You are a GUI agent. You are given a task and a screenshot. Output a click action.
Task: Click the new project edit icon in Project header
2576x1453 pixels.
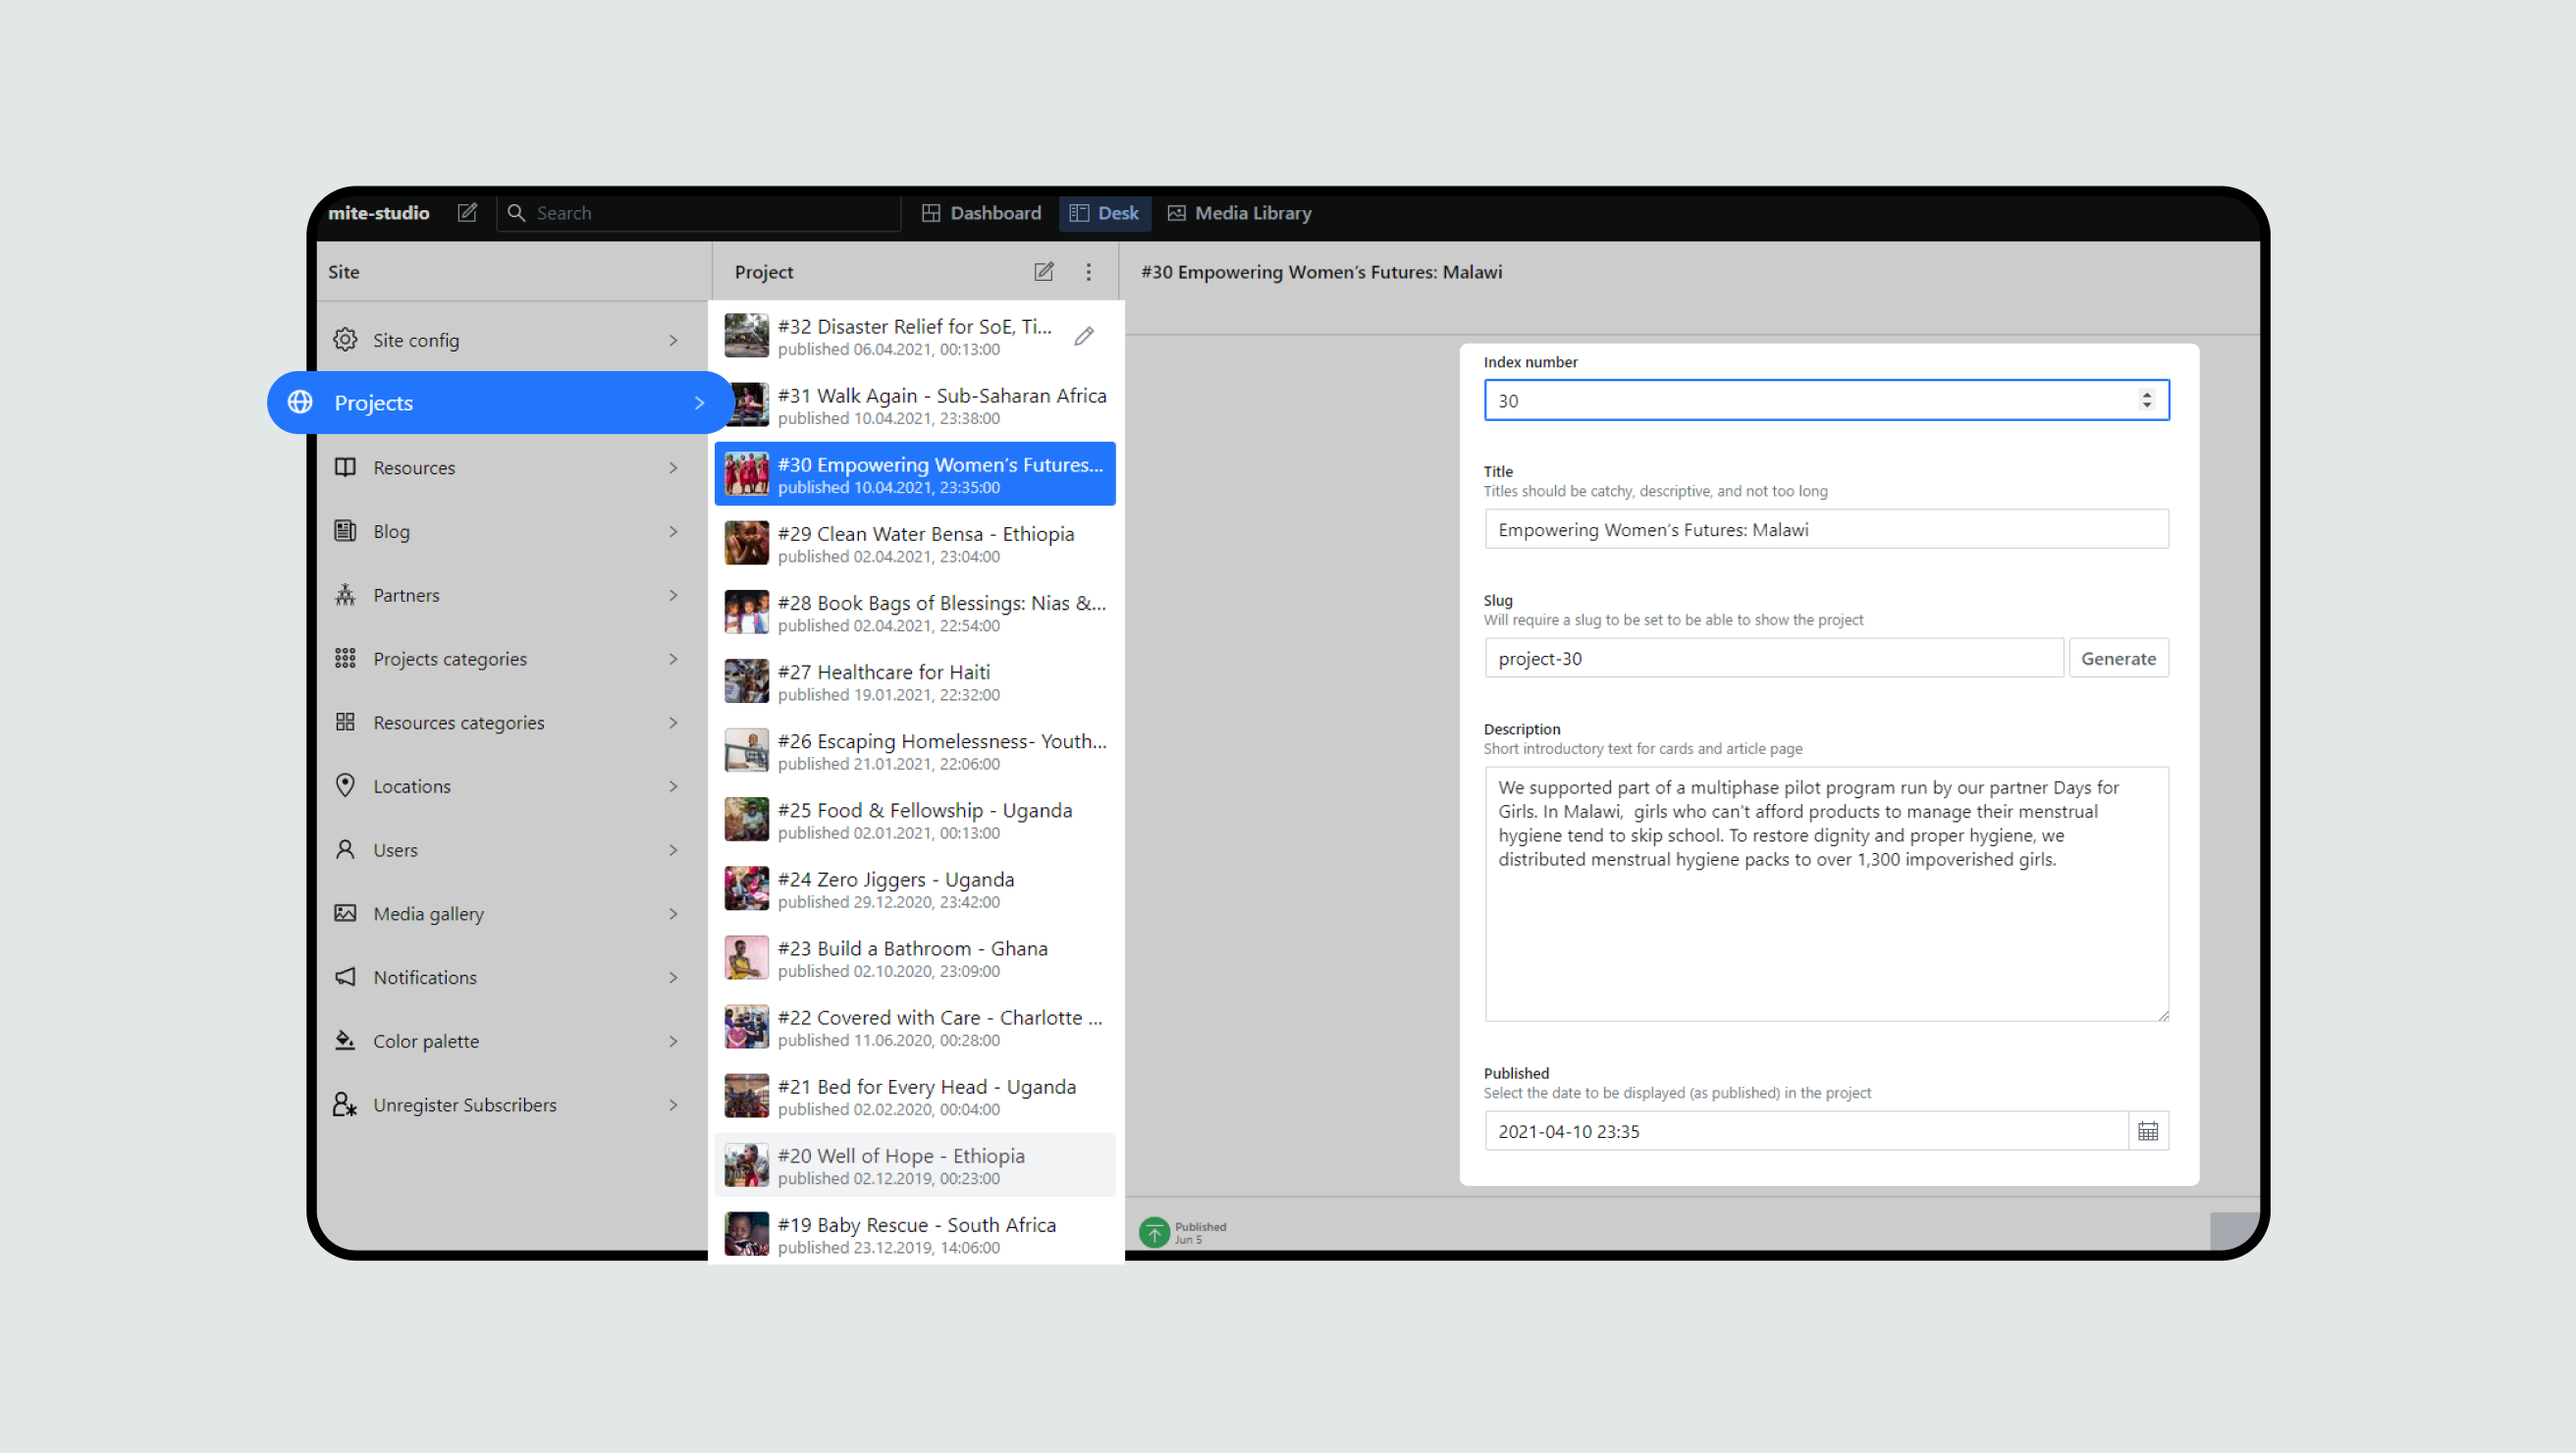1043,272
